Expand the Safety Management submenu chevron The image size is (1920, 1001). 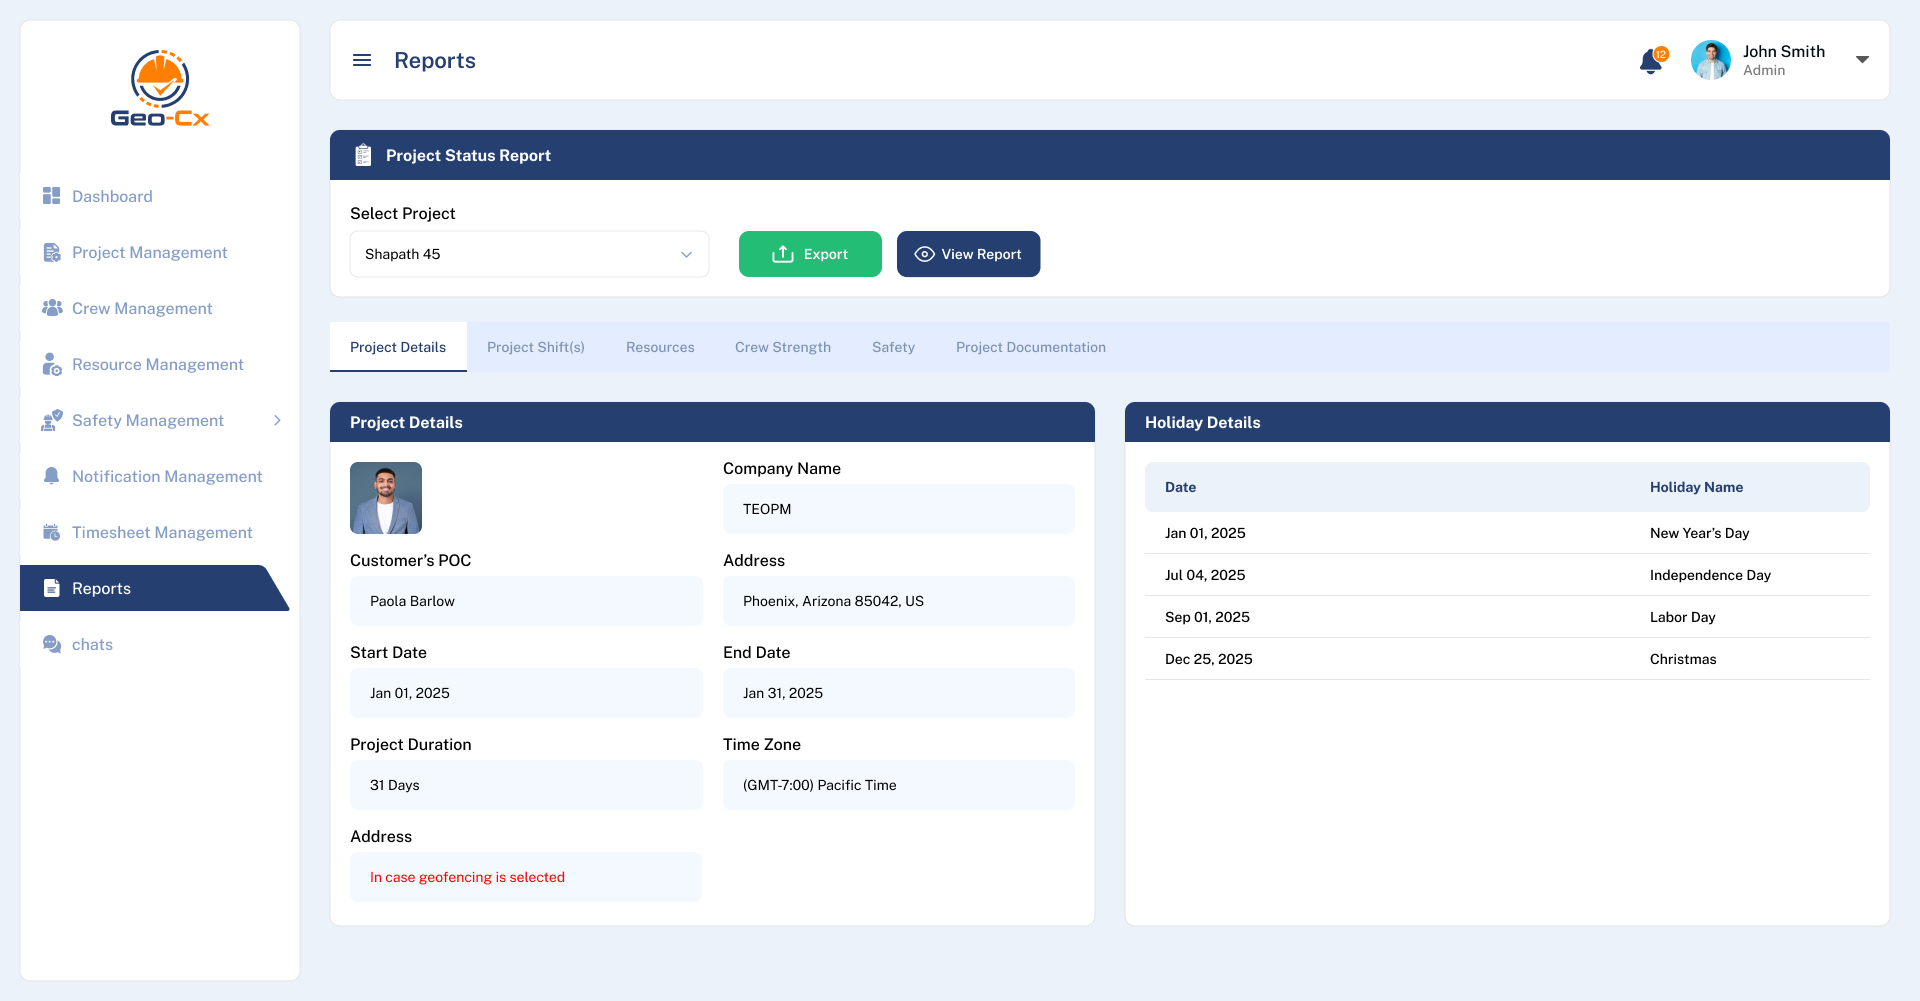(277, 420)
